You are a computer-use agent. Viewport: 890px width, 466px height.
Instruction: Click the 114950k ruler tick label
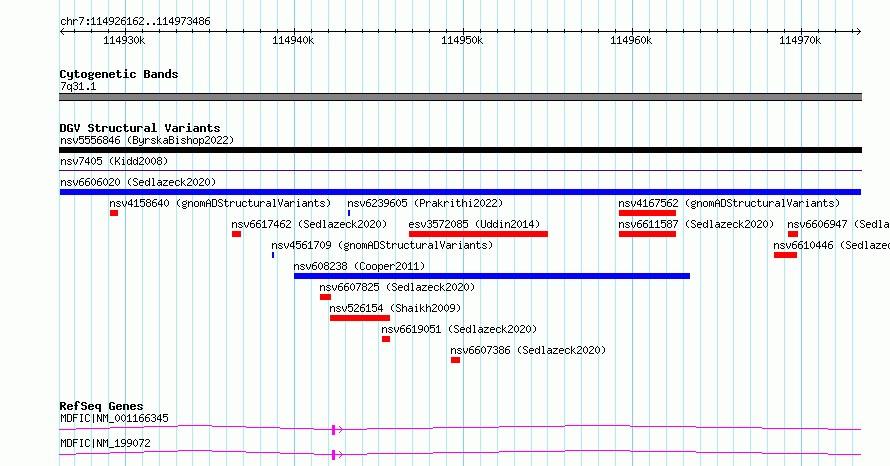[x=462, y=41]
